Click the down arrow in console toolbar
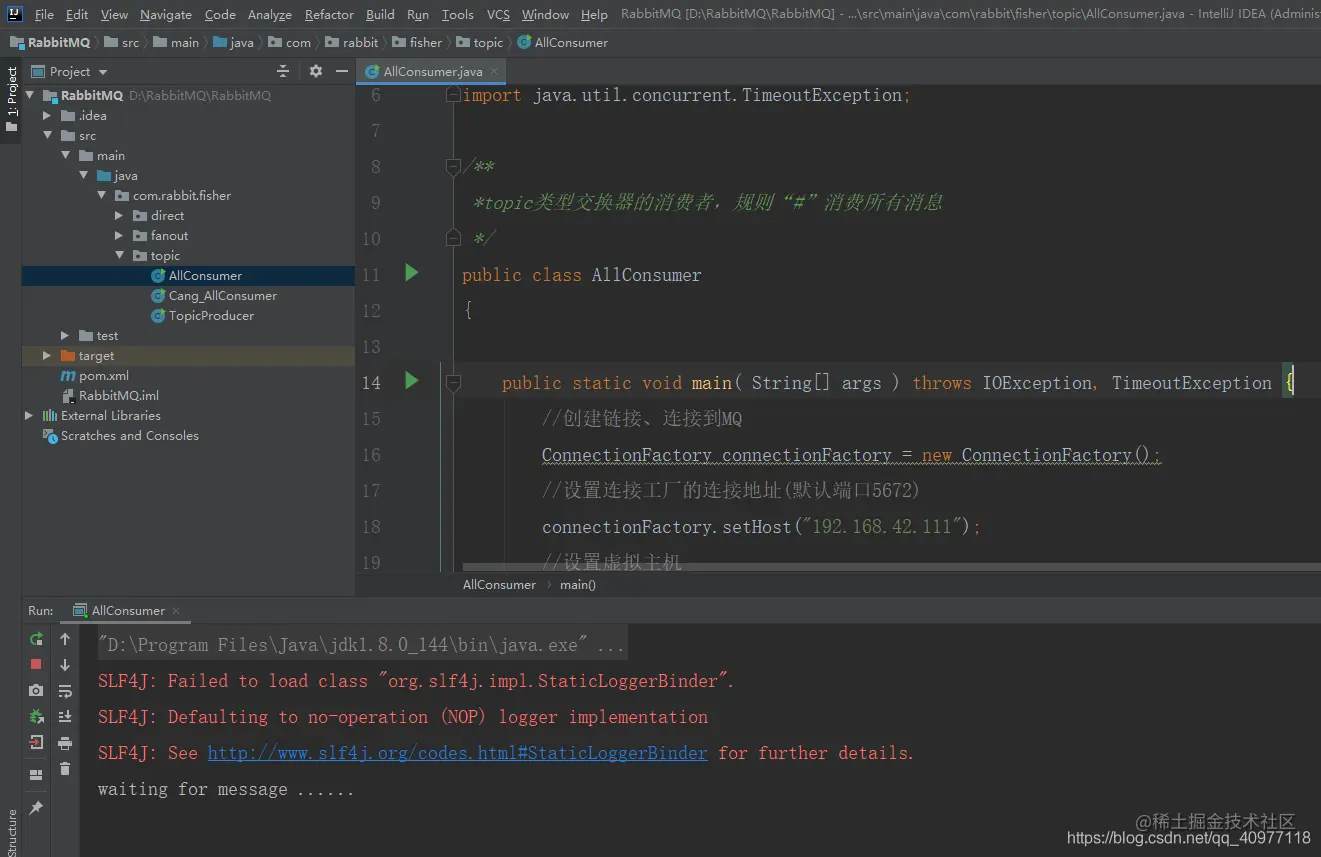 [65, 664]
